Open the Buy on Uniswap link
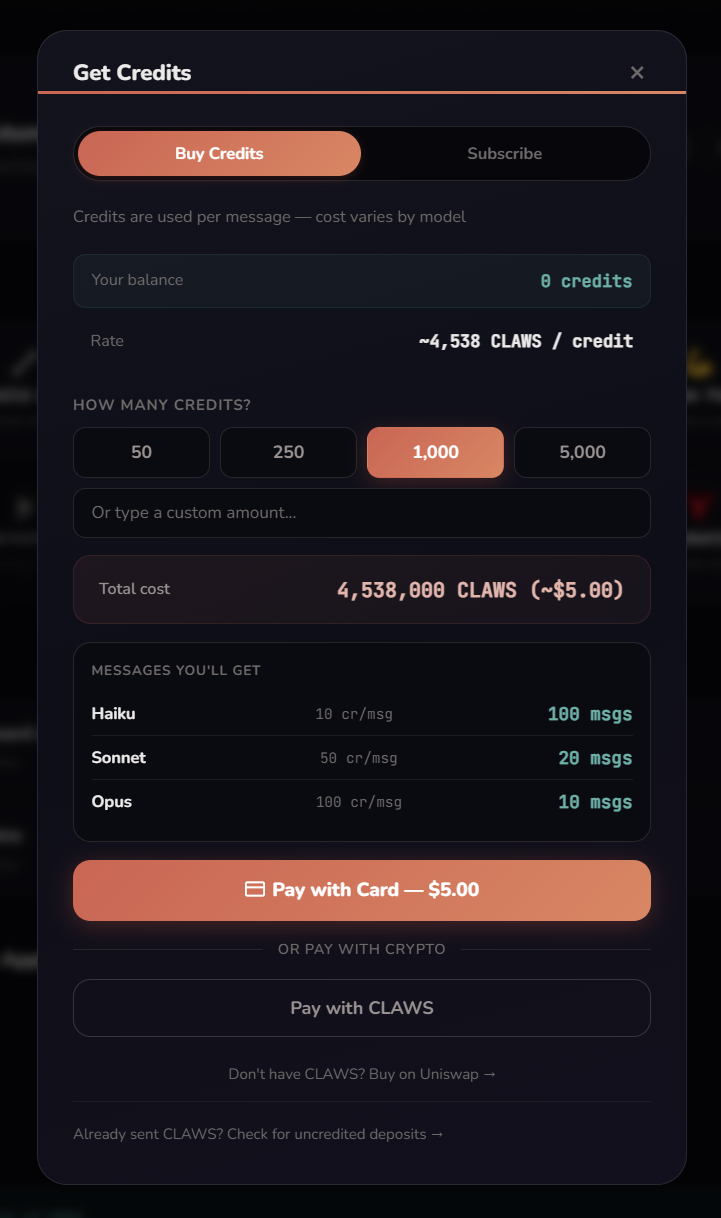 tap(361, 1073)
